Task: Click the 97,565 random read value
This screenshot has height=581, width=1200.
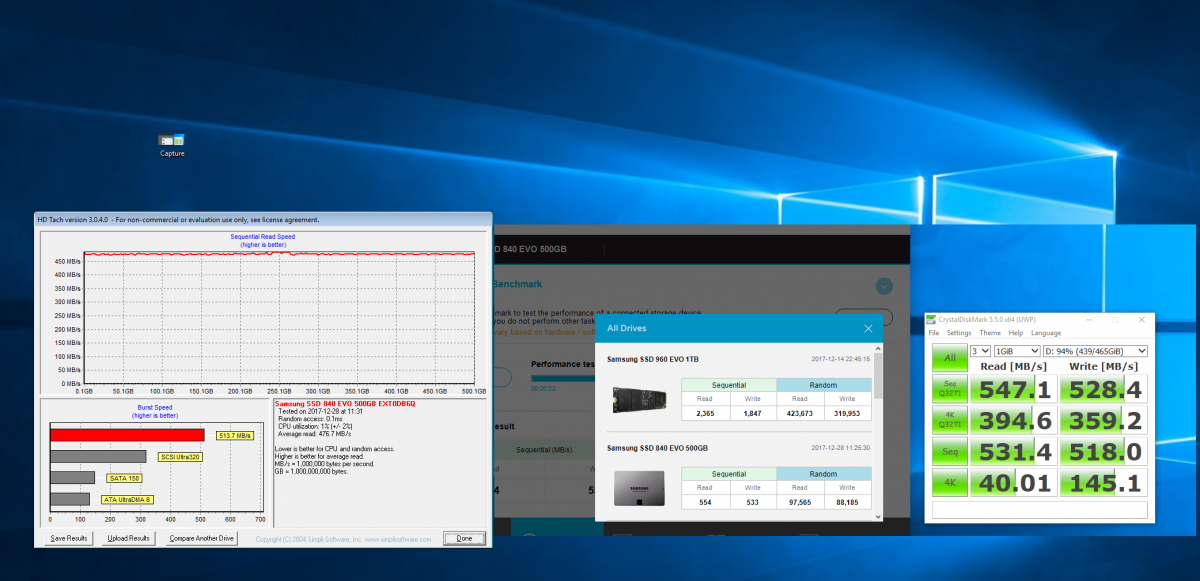Action: [800, 502]
